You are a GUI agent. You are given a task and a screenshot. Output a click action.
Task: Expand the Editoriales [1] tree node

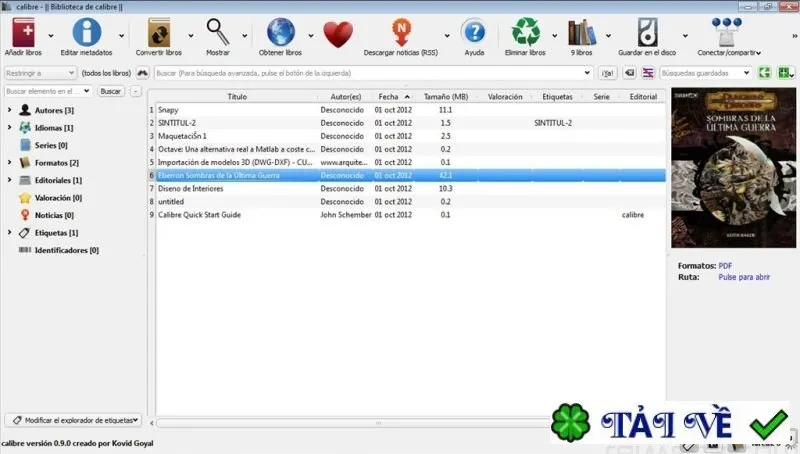(x=9, y=180)
